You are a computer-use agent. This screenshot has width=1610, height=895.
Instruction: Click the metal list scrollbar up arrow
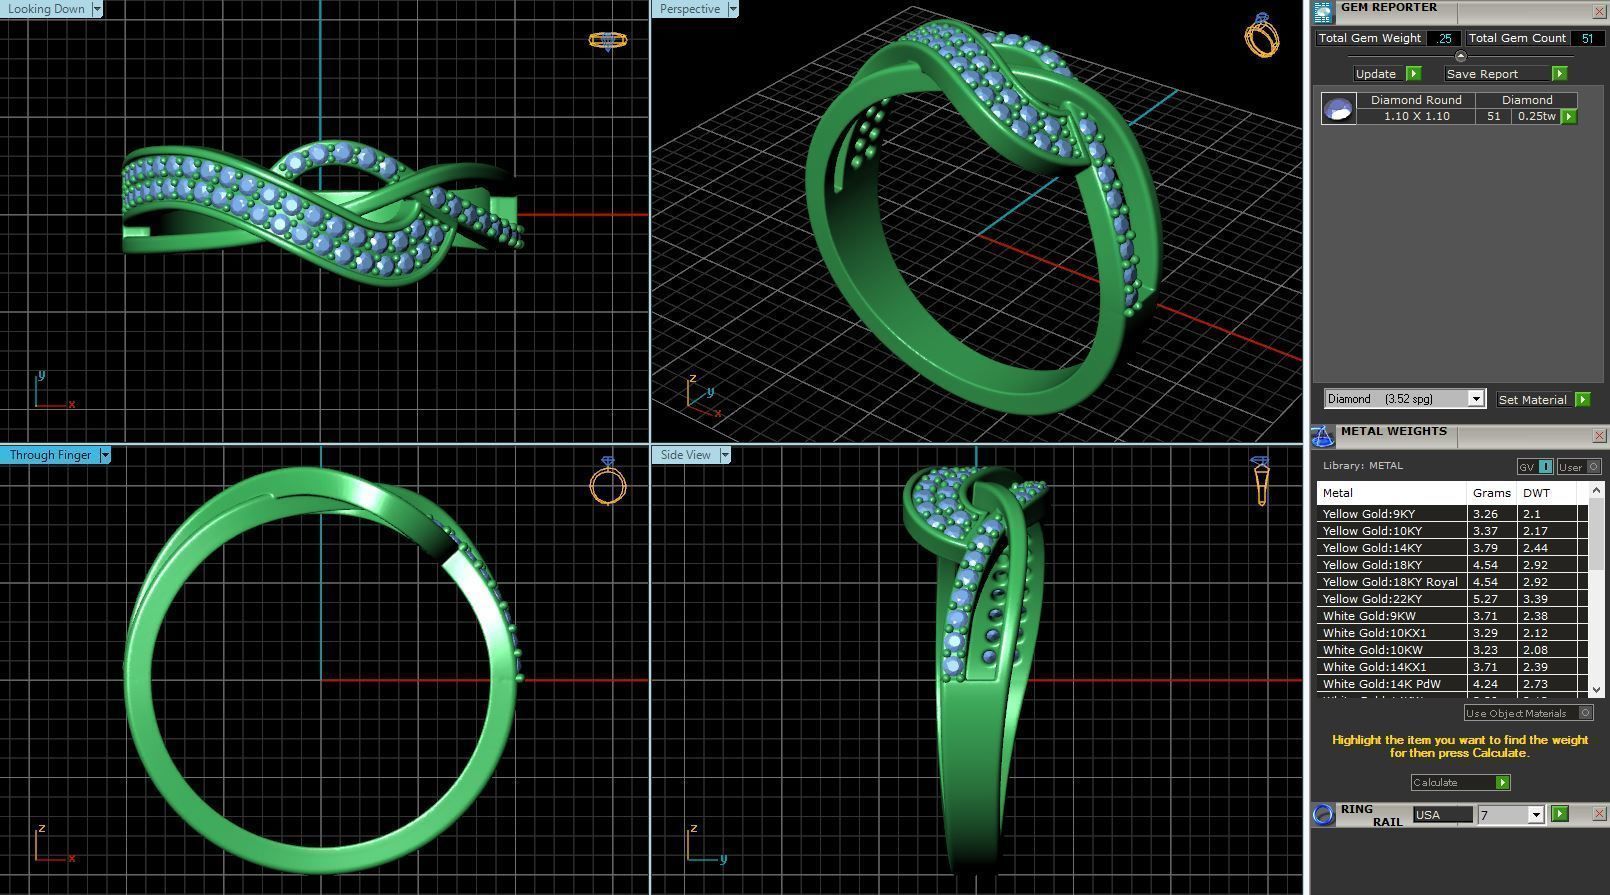1596,490
